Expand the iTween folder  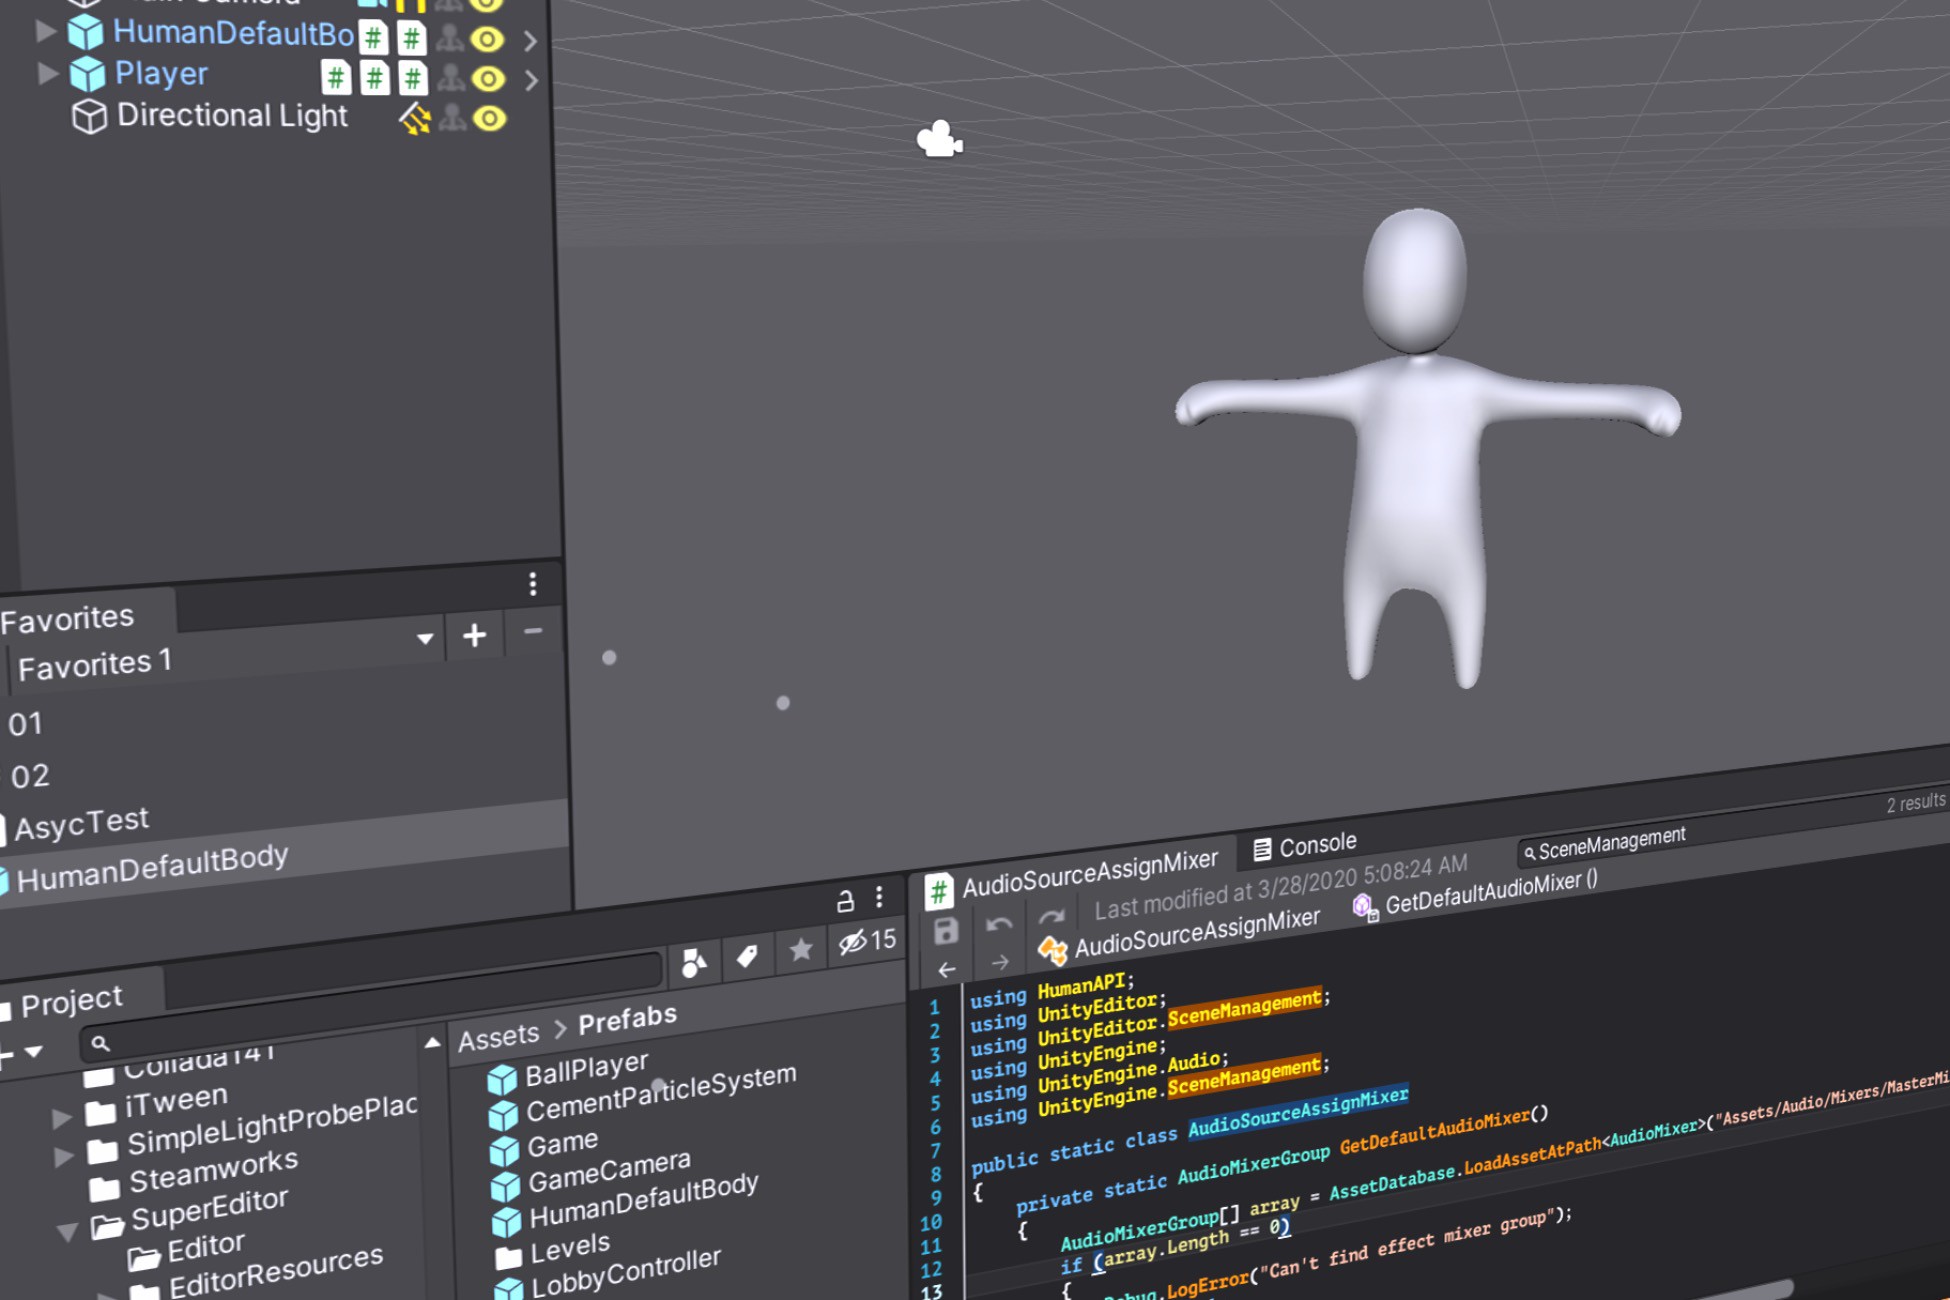click(x=61, y=1117)
